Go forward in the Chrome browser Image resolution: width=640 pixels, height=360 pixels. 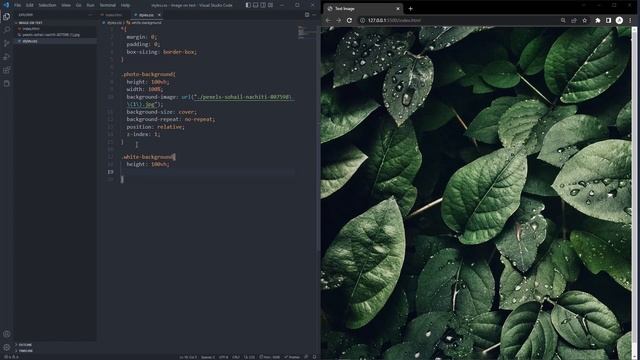pos(339,20)
